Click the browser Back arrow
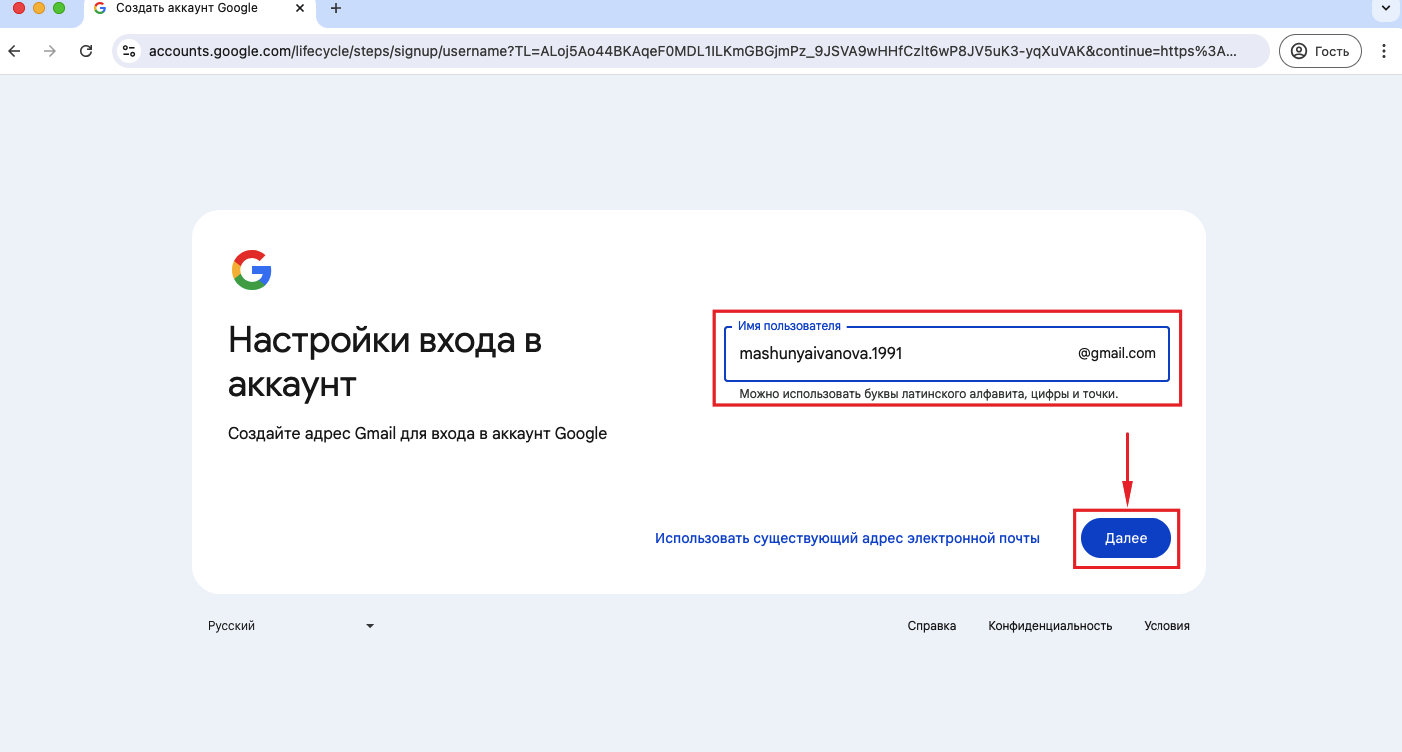The height and width of the screenshot is (752, 1402). (15, 51)
